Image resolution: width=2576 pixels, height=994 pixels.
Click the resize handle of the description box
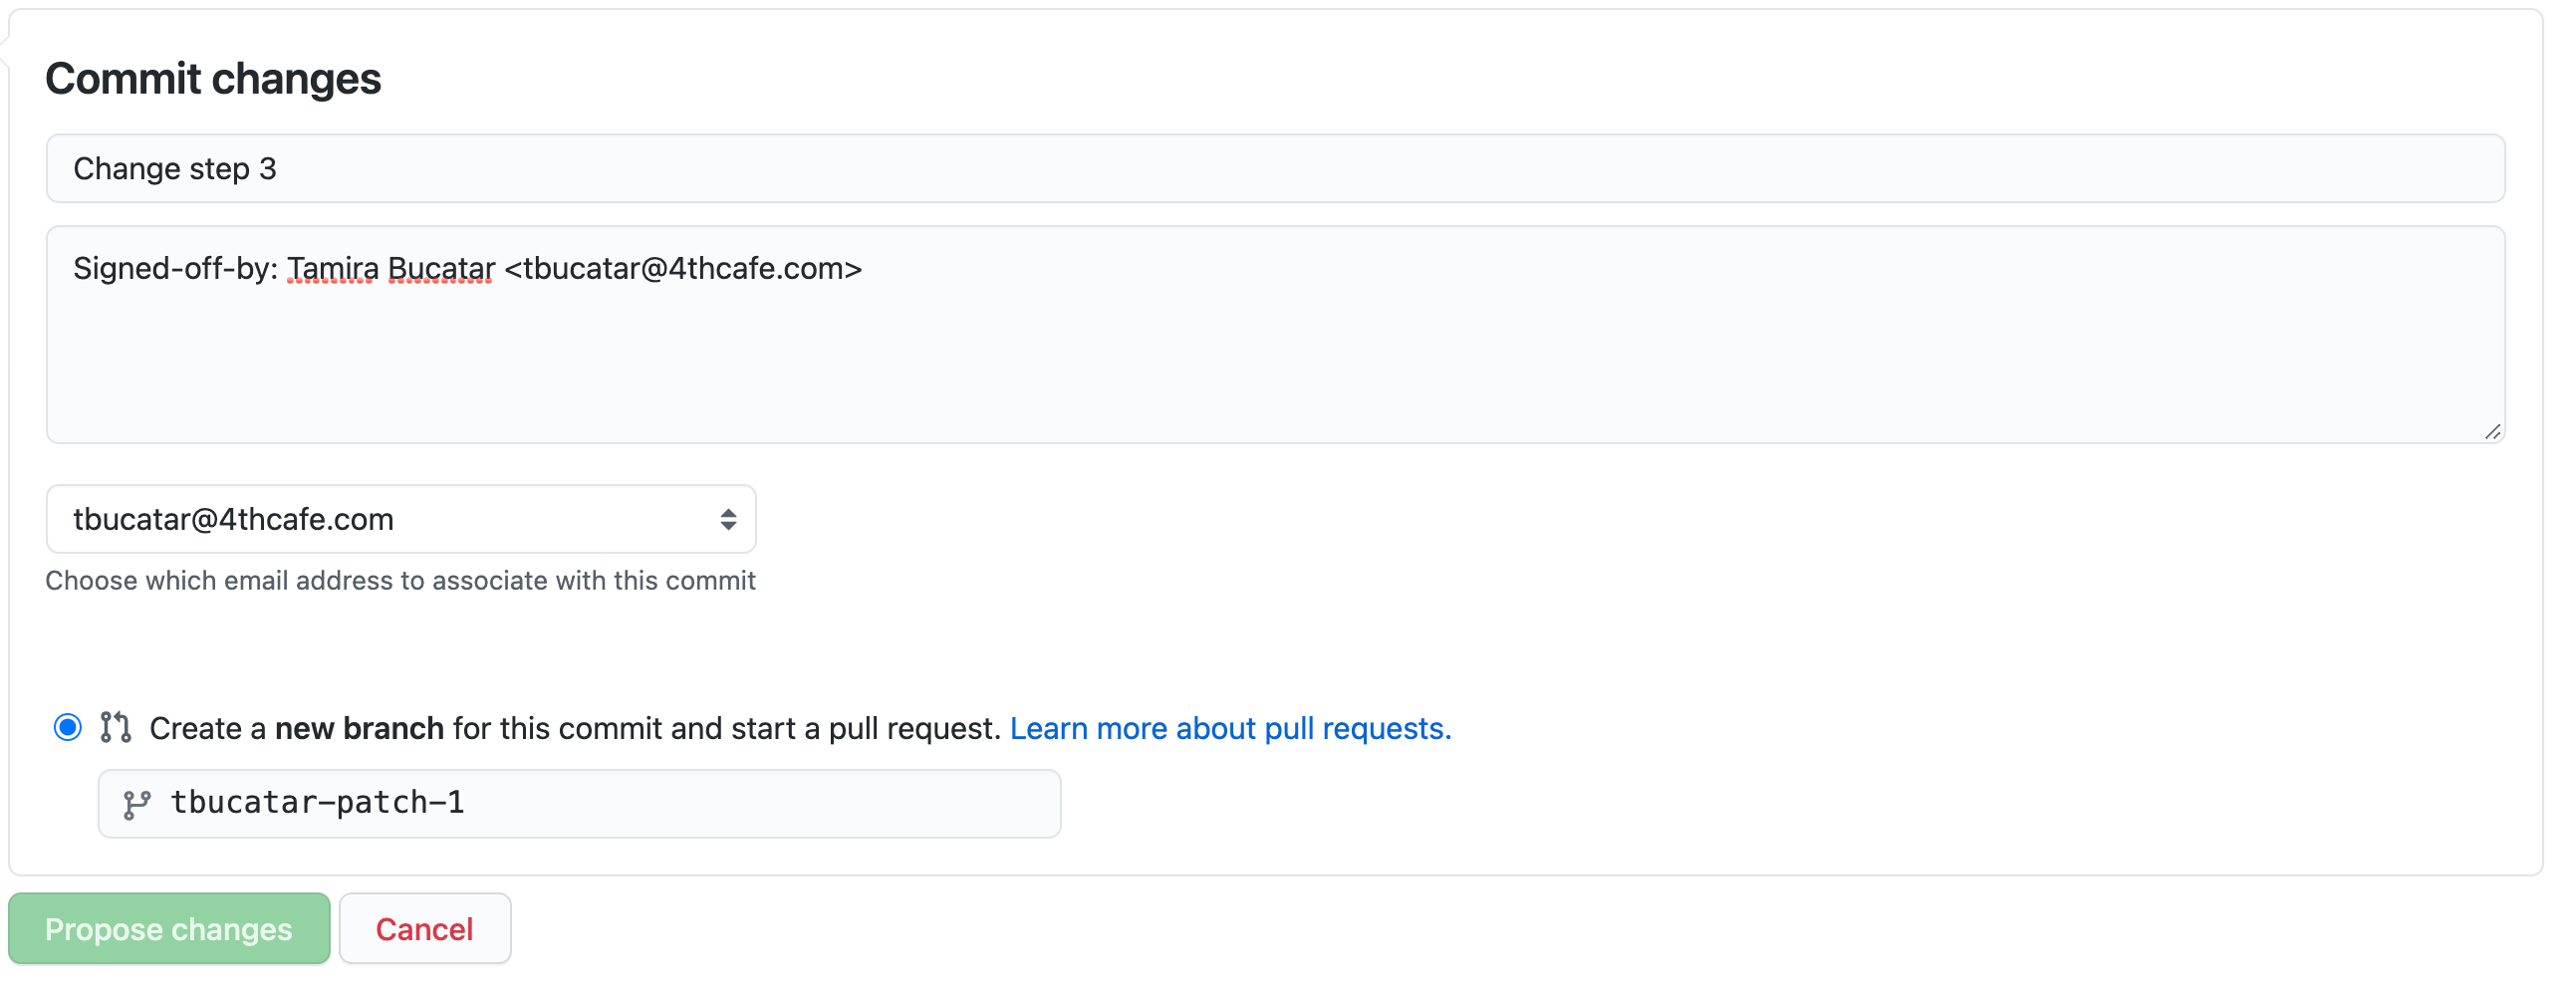(2491, 431)
